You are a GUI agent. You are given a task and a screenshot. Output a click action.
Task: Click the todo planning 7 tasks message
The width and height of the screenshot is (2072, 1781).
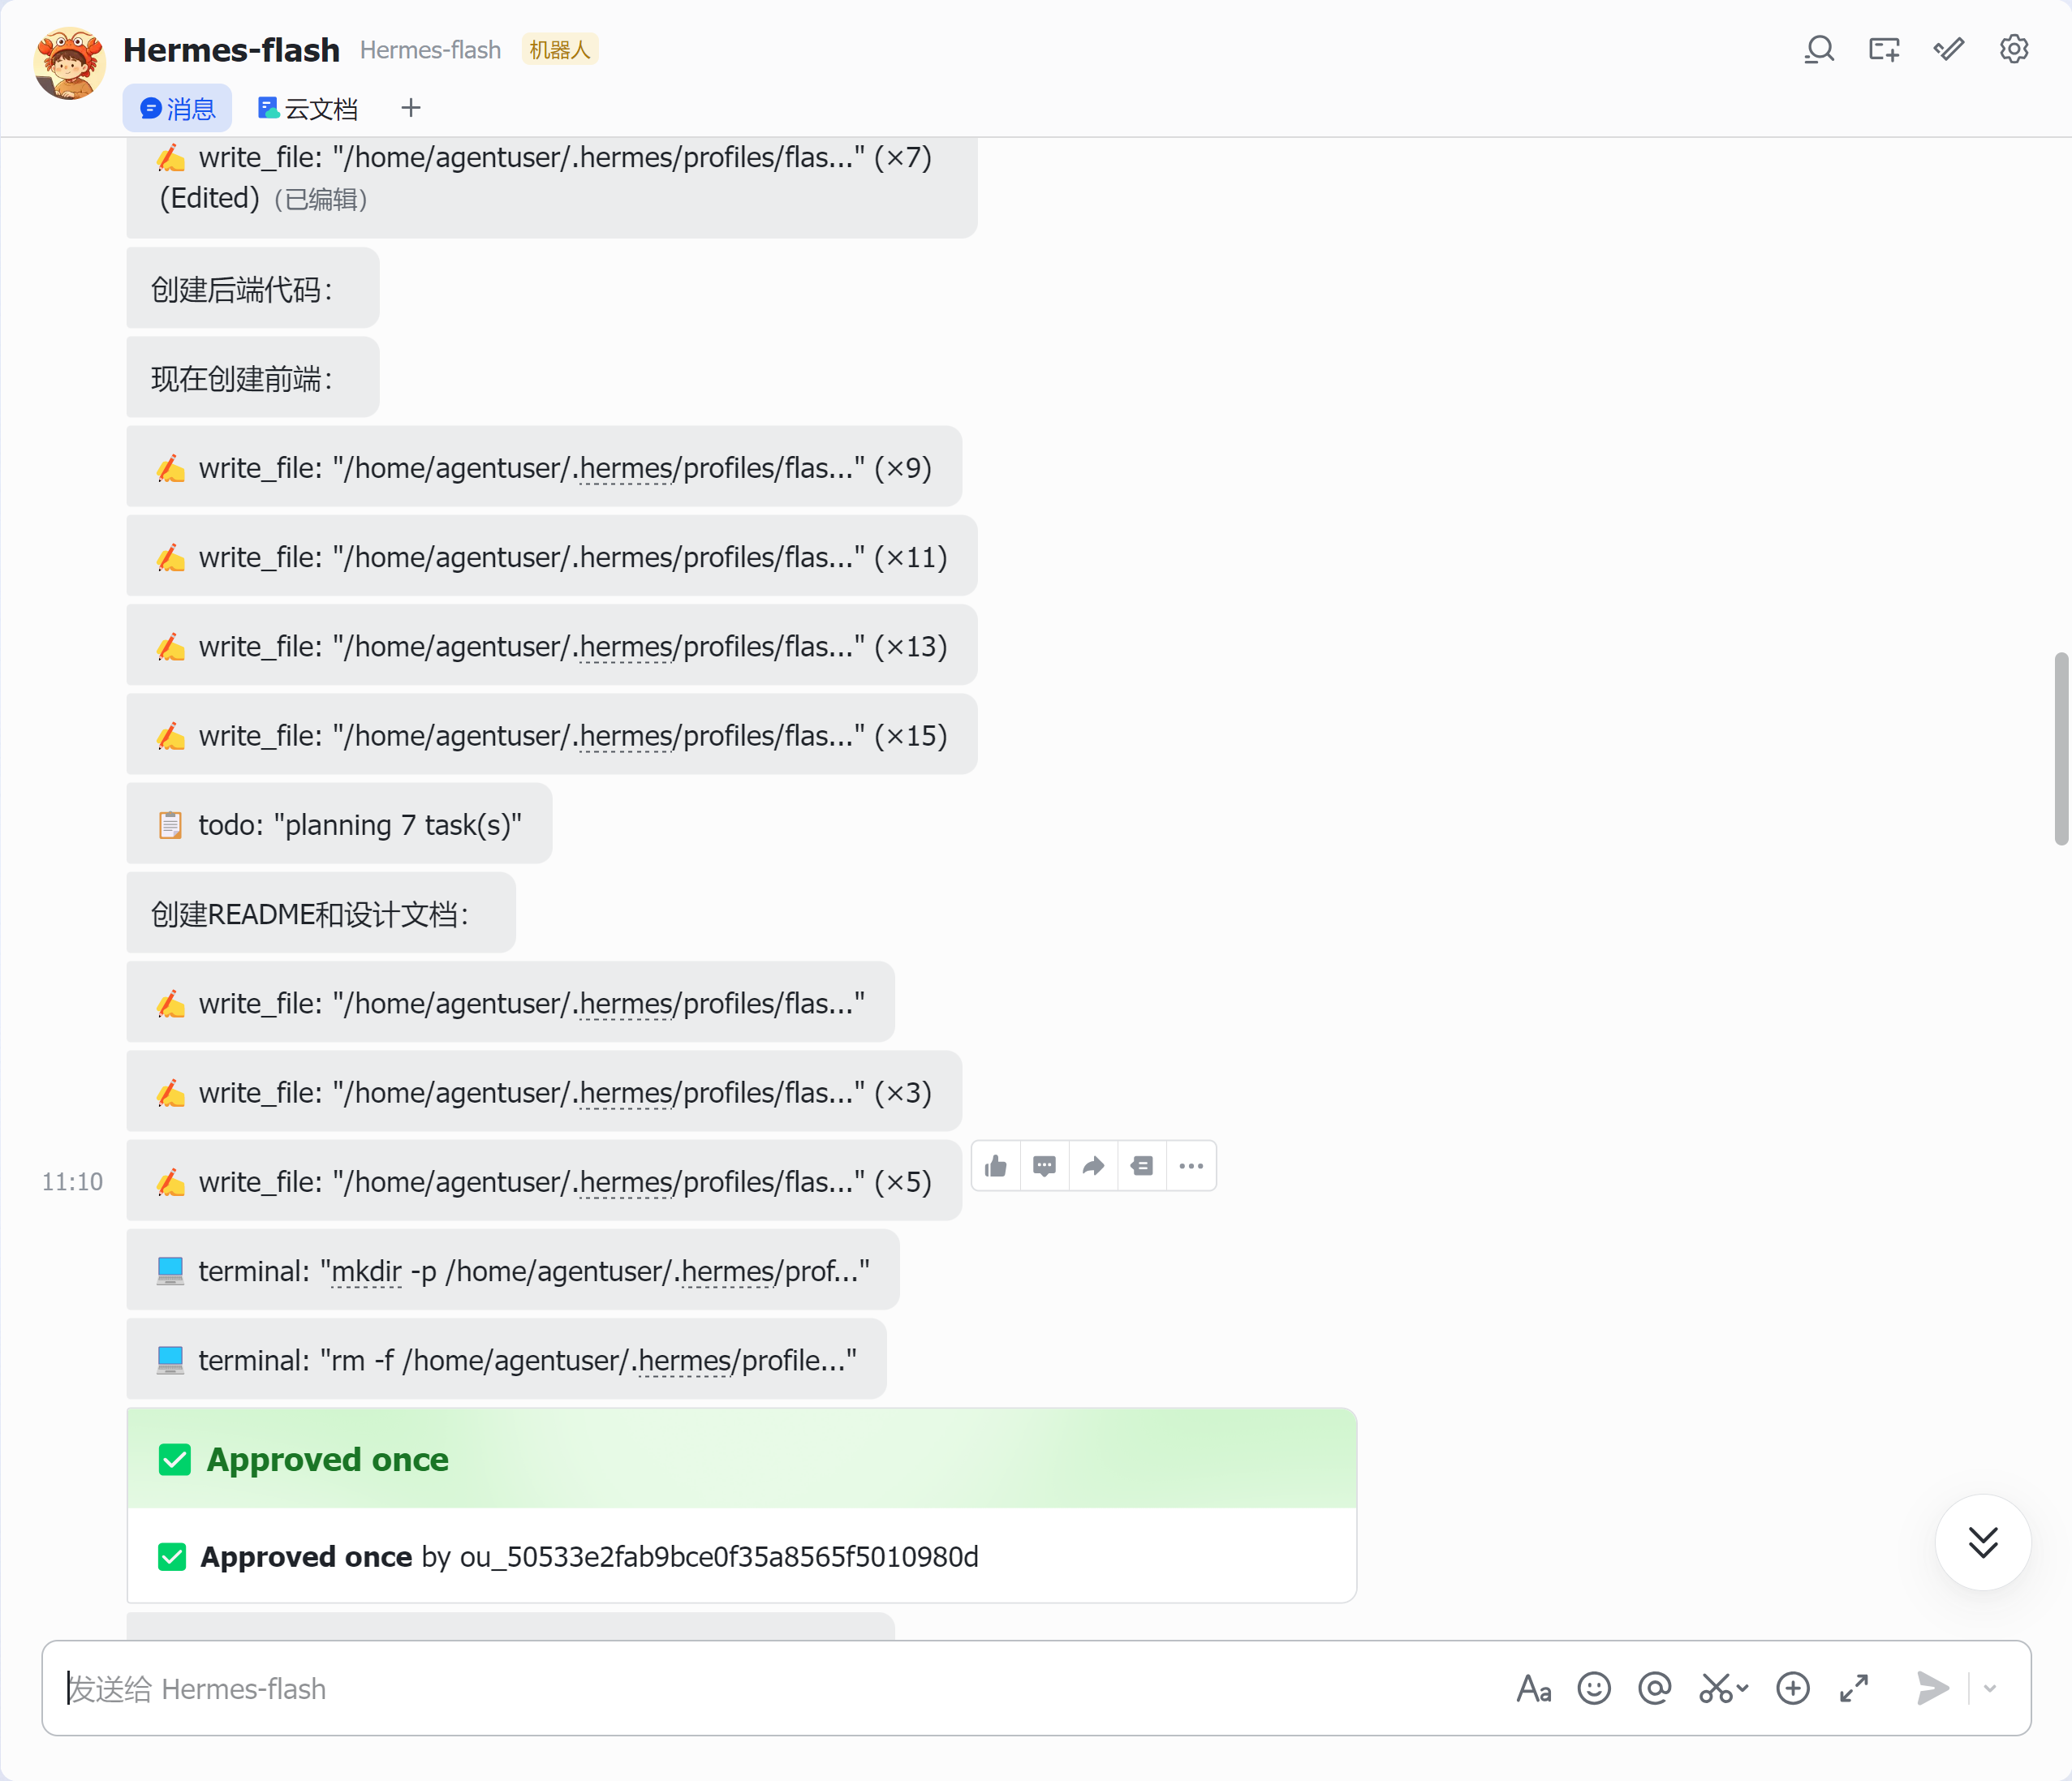(339, 824)
